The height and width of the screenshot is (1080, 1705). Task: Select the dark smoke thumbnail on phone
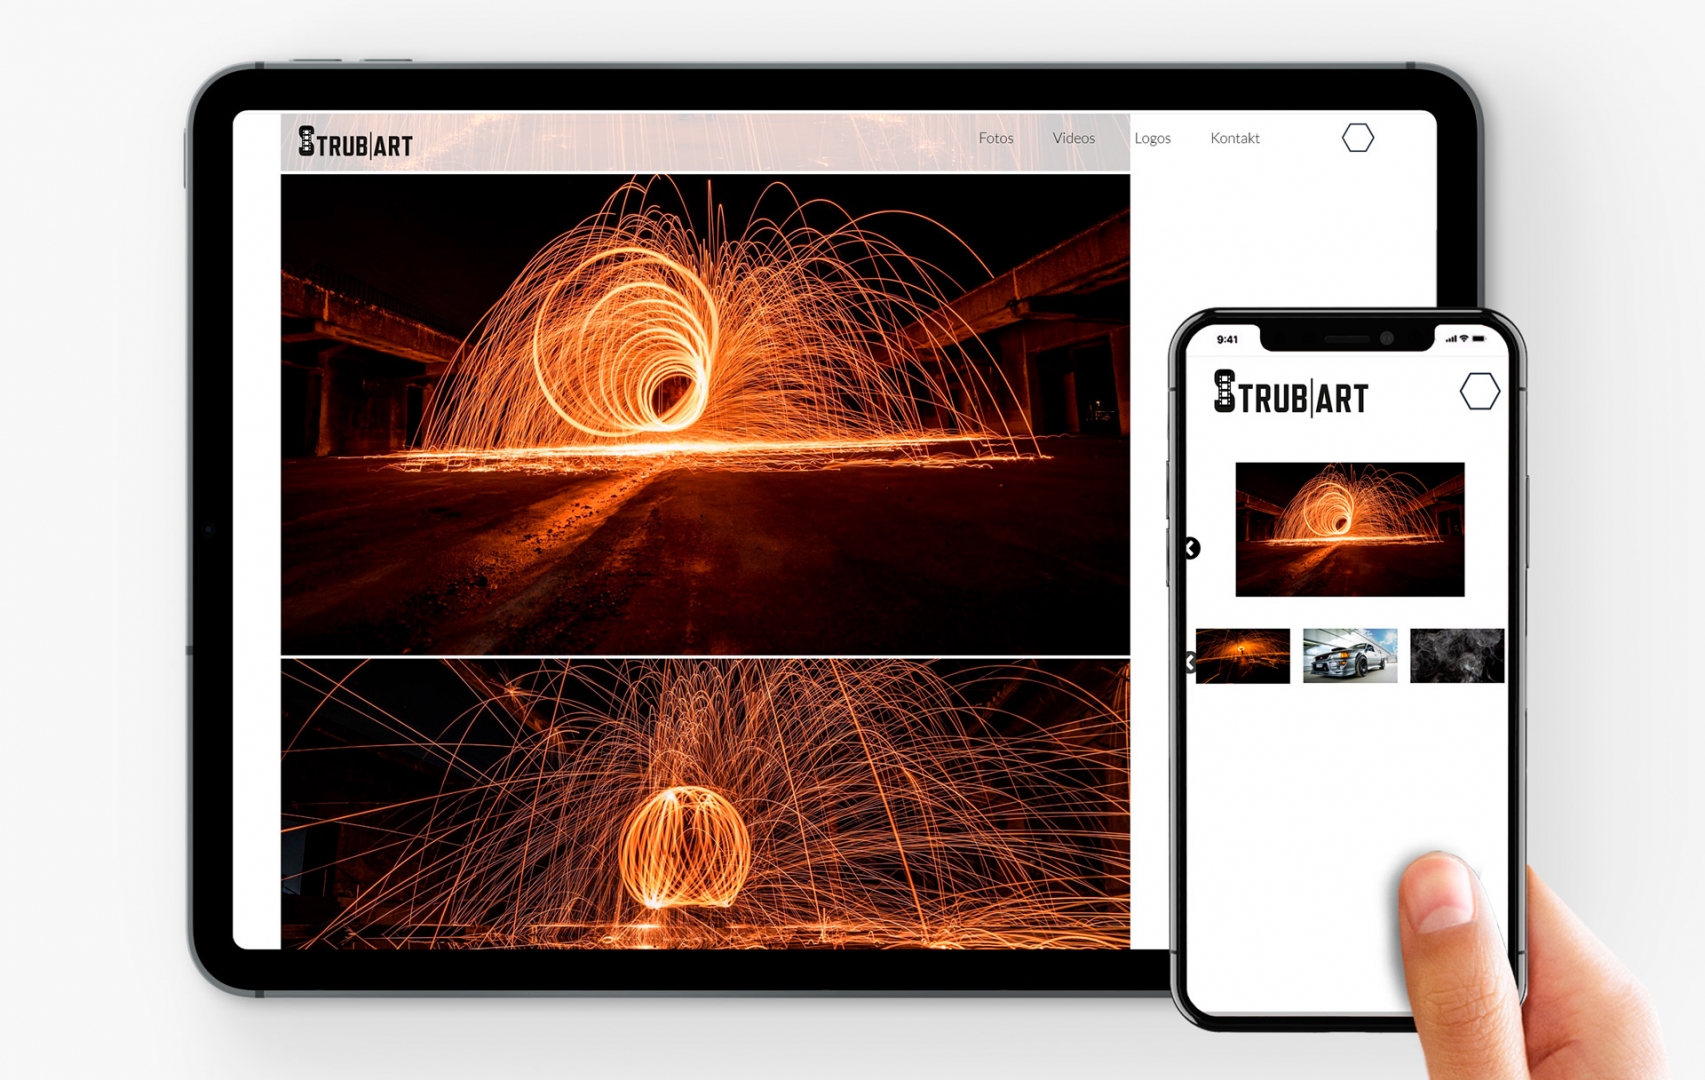click(1456, 656)
